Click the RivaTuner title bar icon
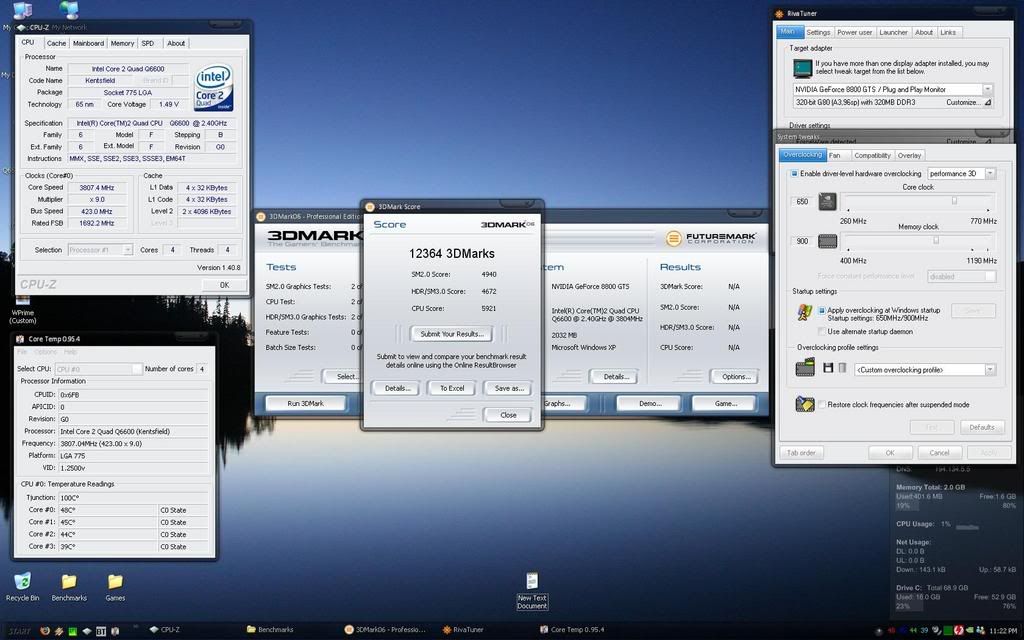 (779, 14)
